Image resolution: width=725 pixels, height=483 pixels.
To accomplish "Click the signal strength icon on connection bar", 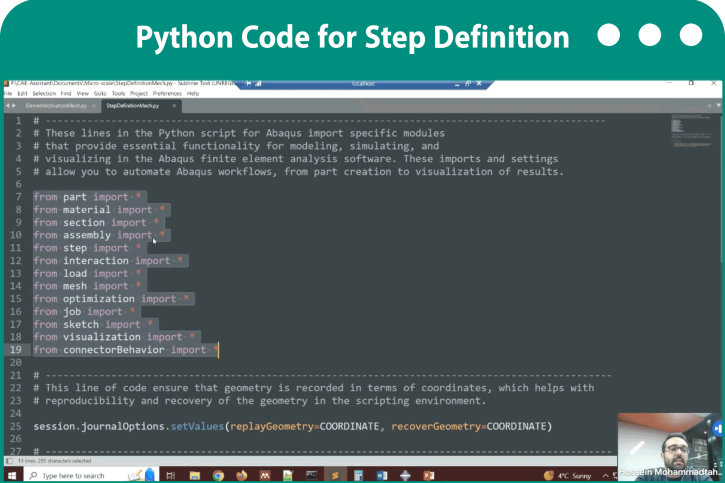I will pyautogui.click(x=258, y=84).
